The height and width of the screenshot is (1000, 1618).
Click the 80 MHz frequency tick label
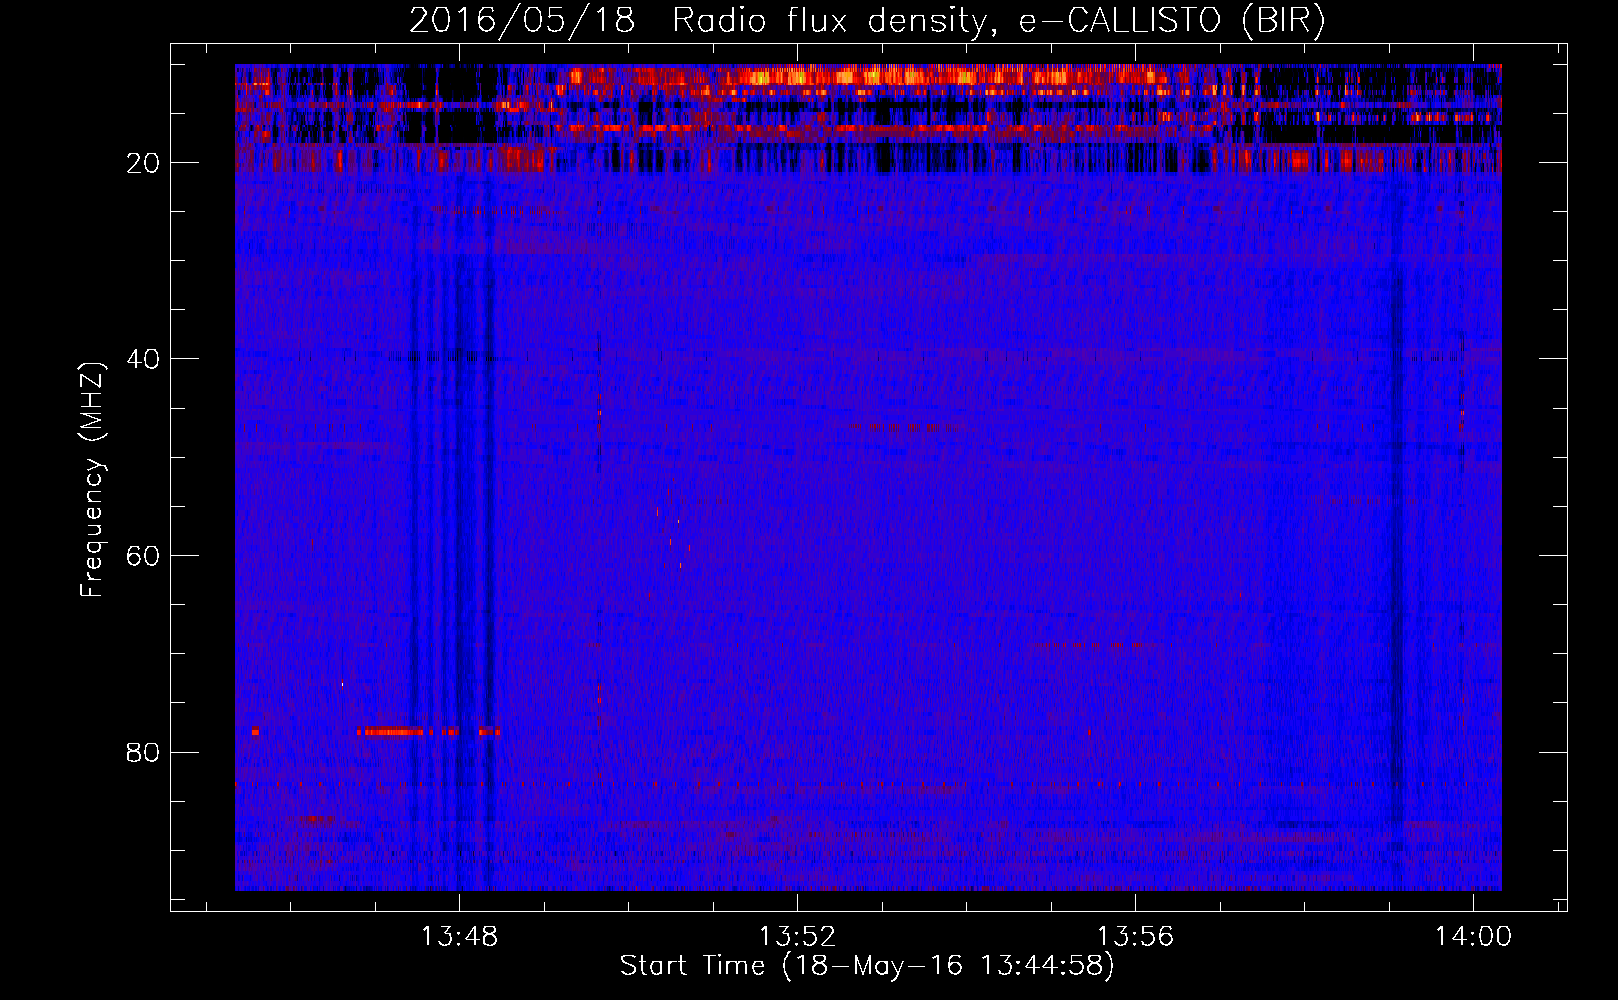[x=143, y=752]
